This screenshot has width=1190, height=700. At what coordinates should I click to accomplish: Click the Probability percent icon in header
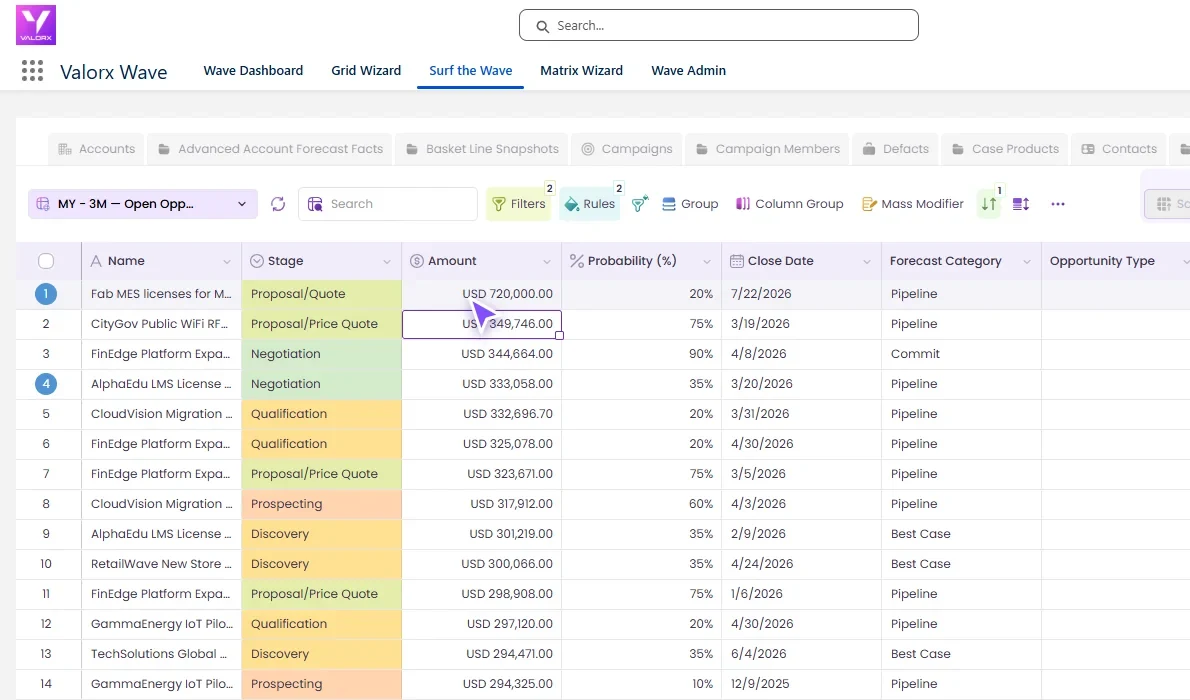[577, 260]
